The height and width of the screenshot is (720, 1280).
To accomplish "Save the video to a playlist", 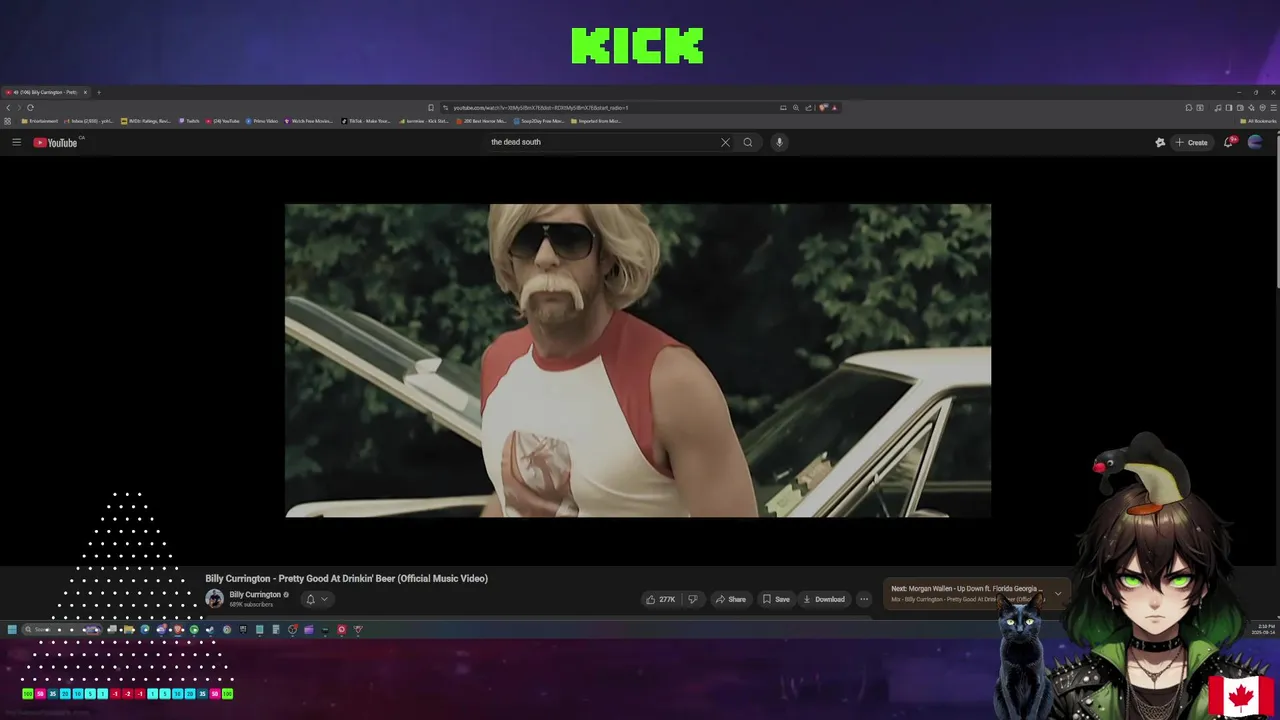I will (x=776, y=599).
